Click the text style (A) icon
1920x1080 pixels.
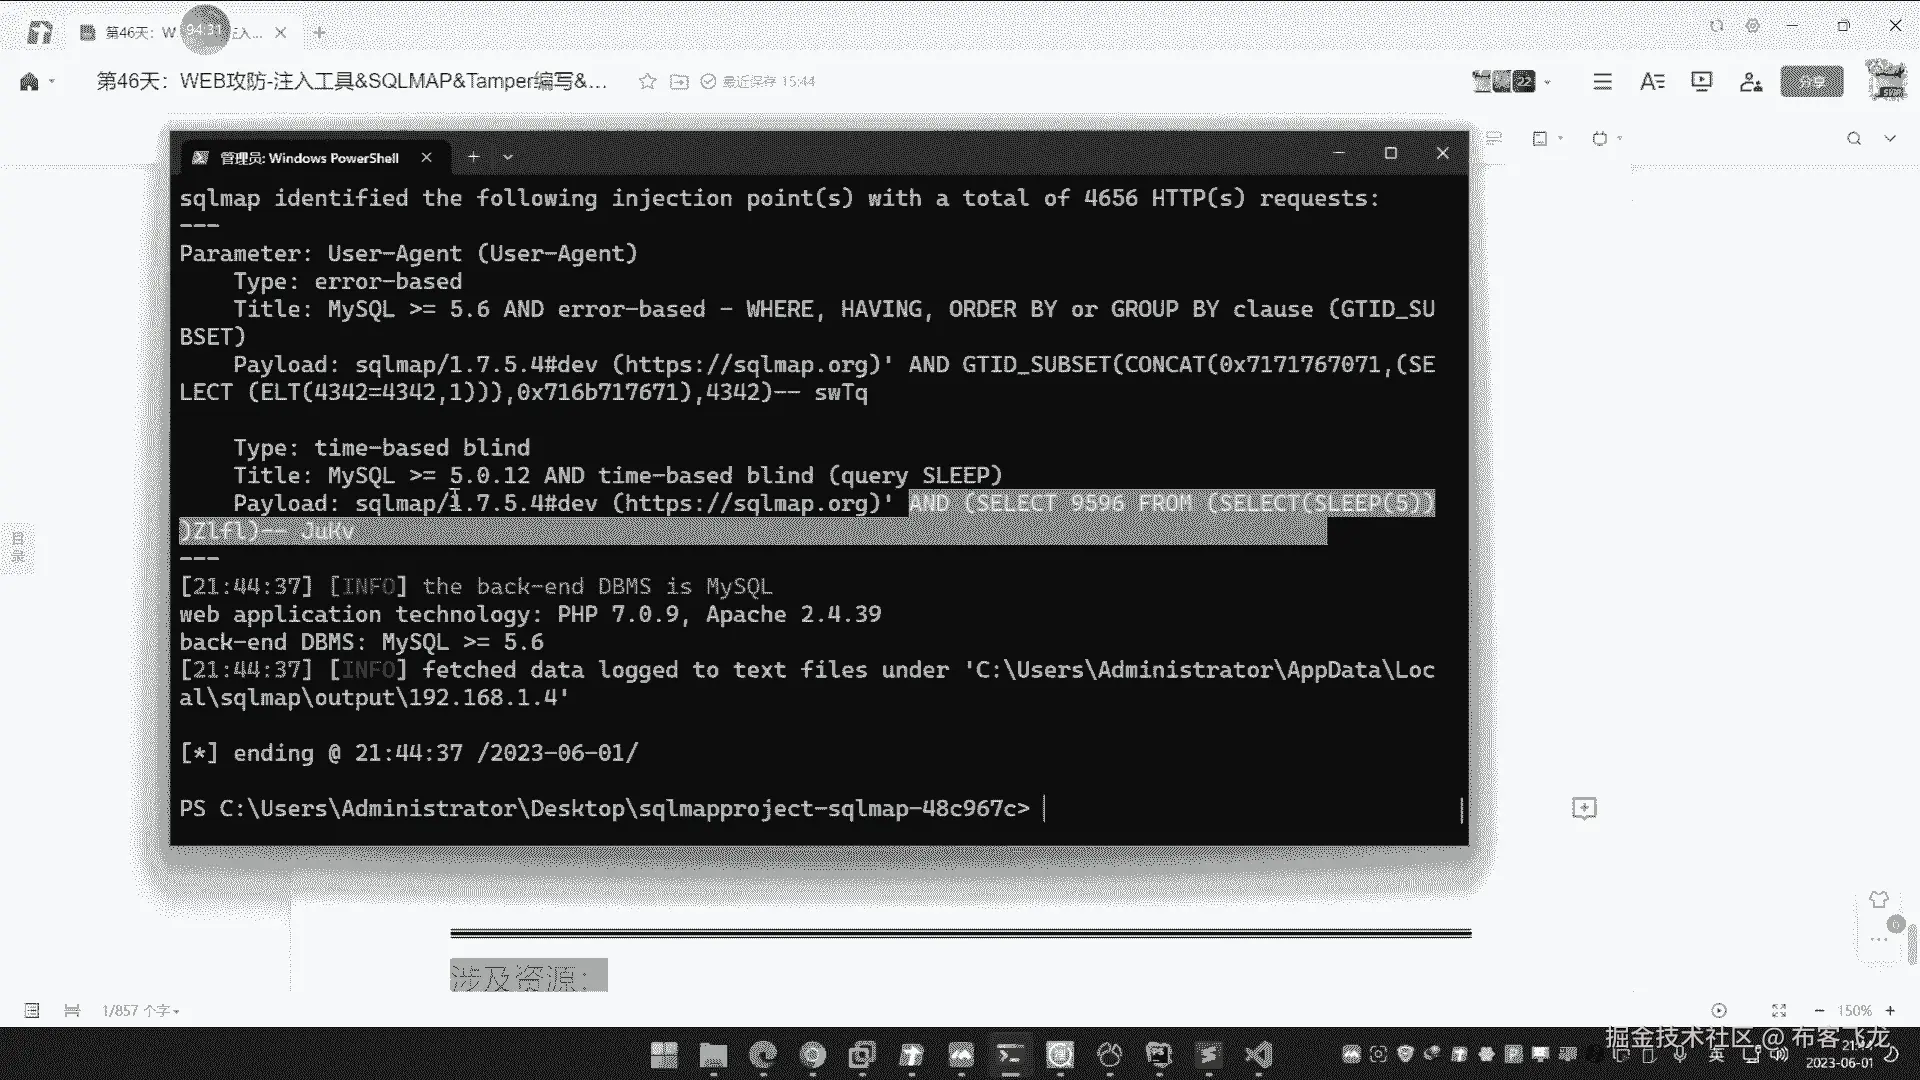coord(1652,81)
